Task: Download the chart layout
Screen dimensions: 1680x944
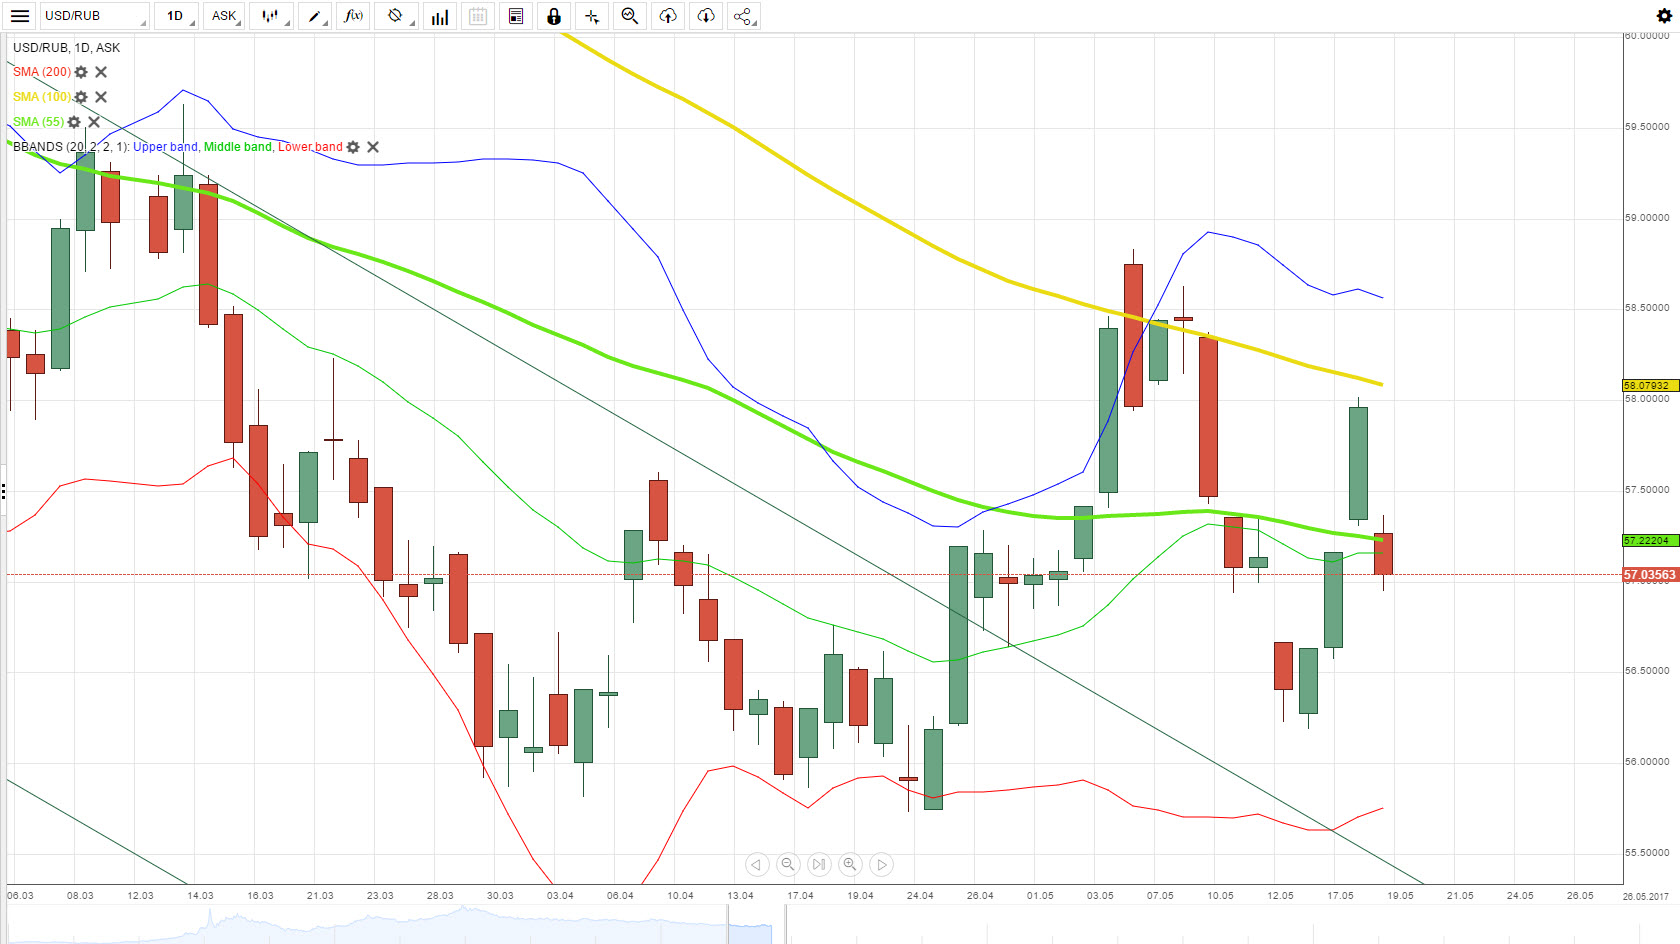Action: tap(705, 16)
